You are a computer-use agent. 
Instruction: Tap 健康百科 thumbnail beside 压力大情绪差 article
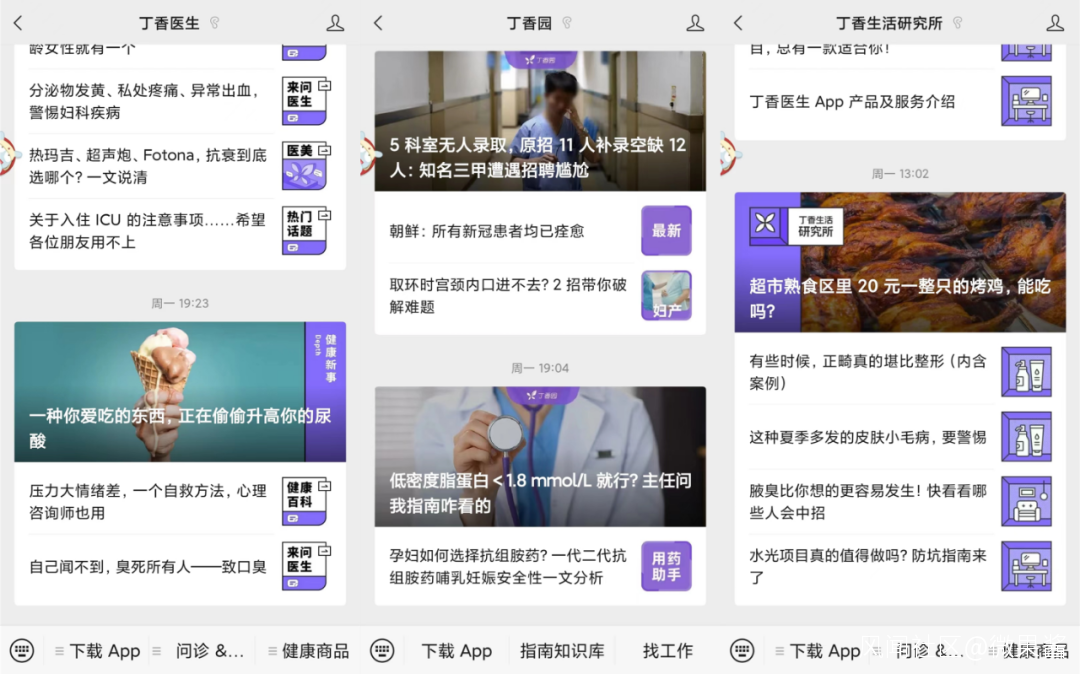click(x=307, y=501)
